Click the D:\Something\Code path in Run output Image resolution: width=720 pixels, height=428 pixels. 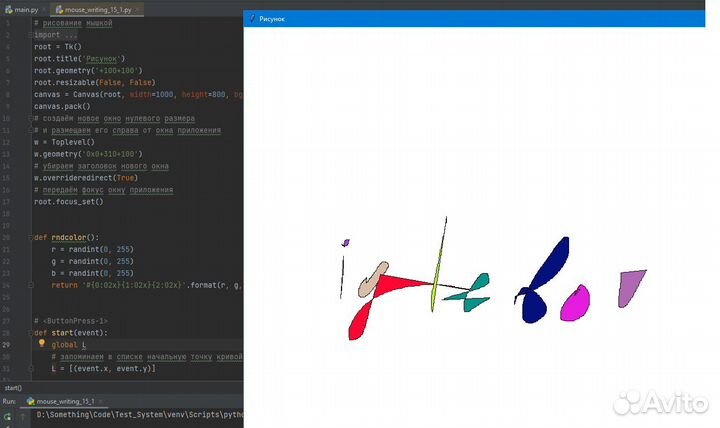pyautogui.click(x=140, y=415)
